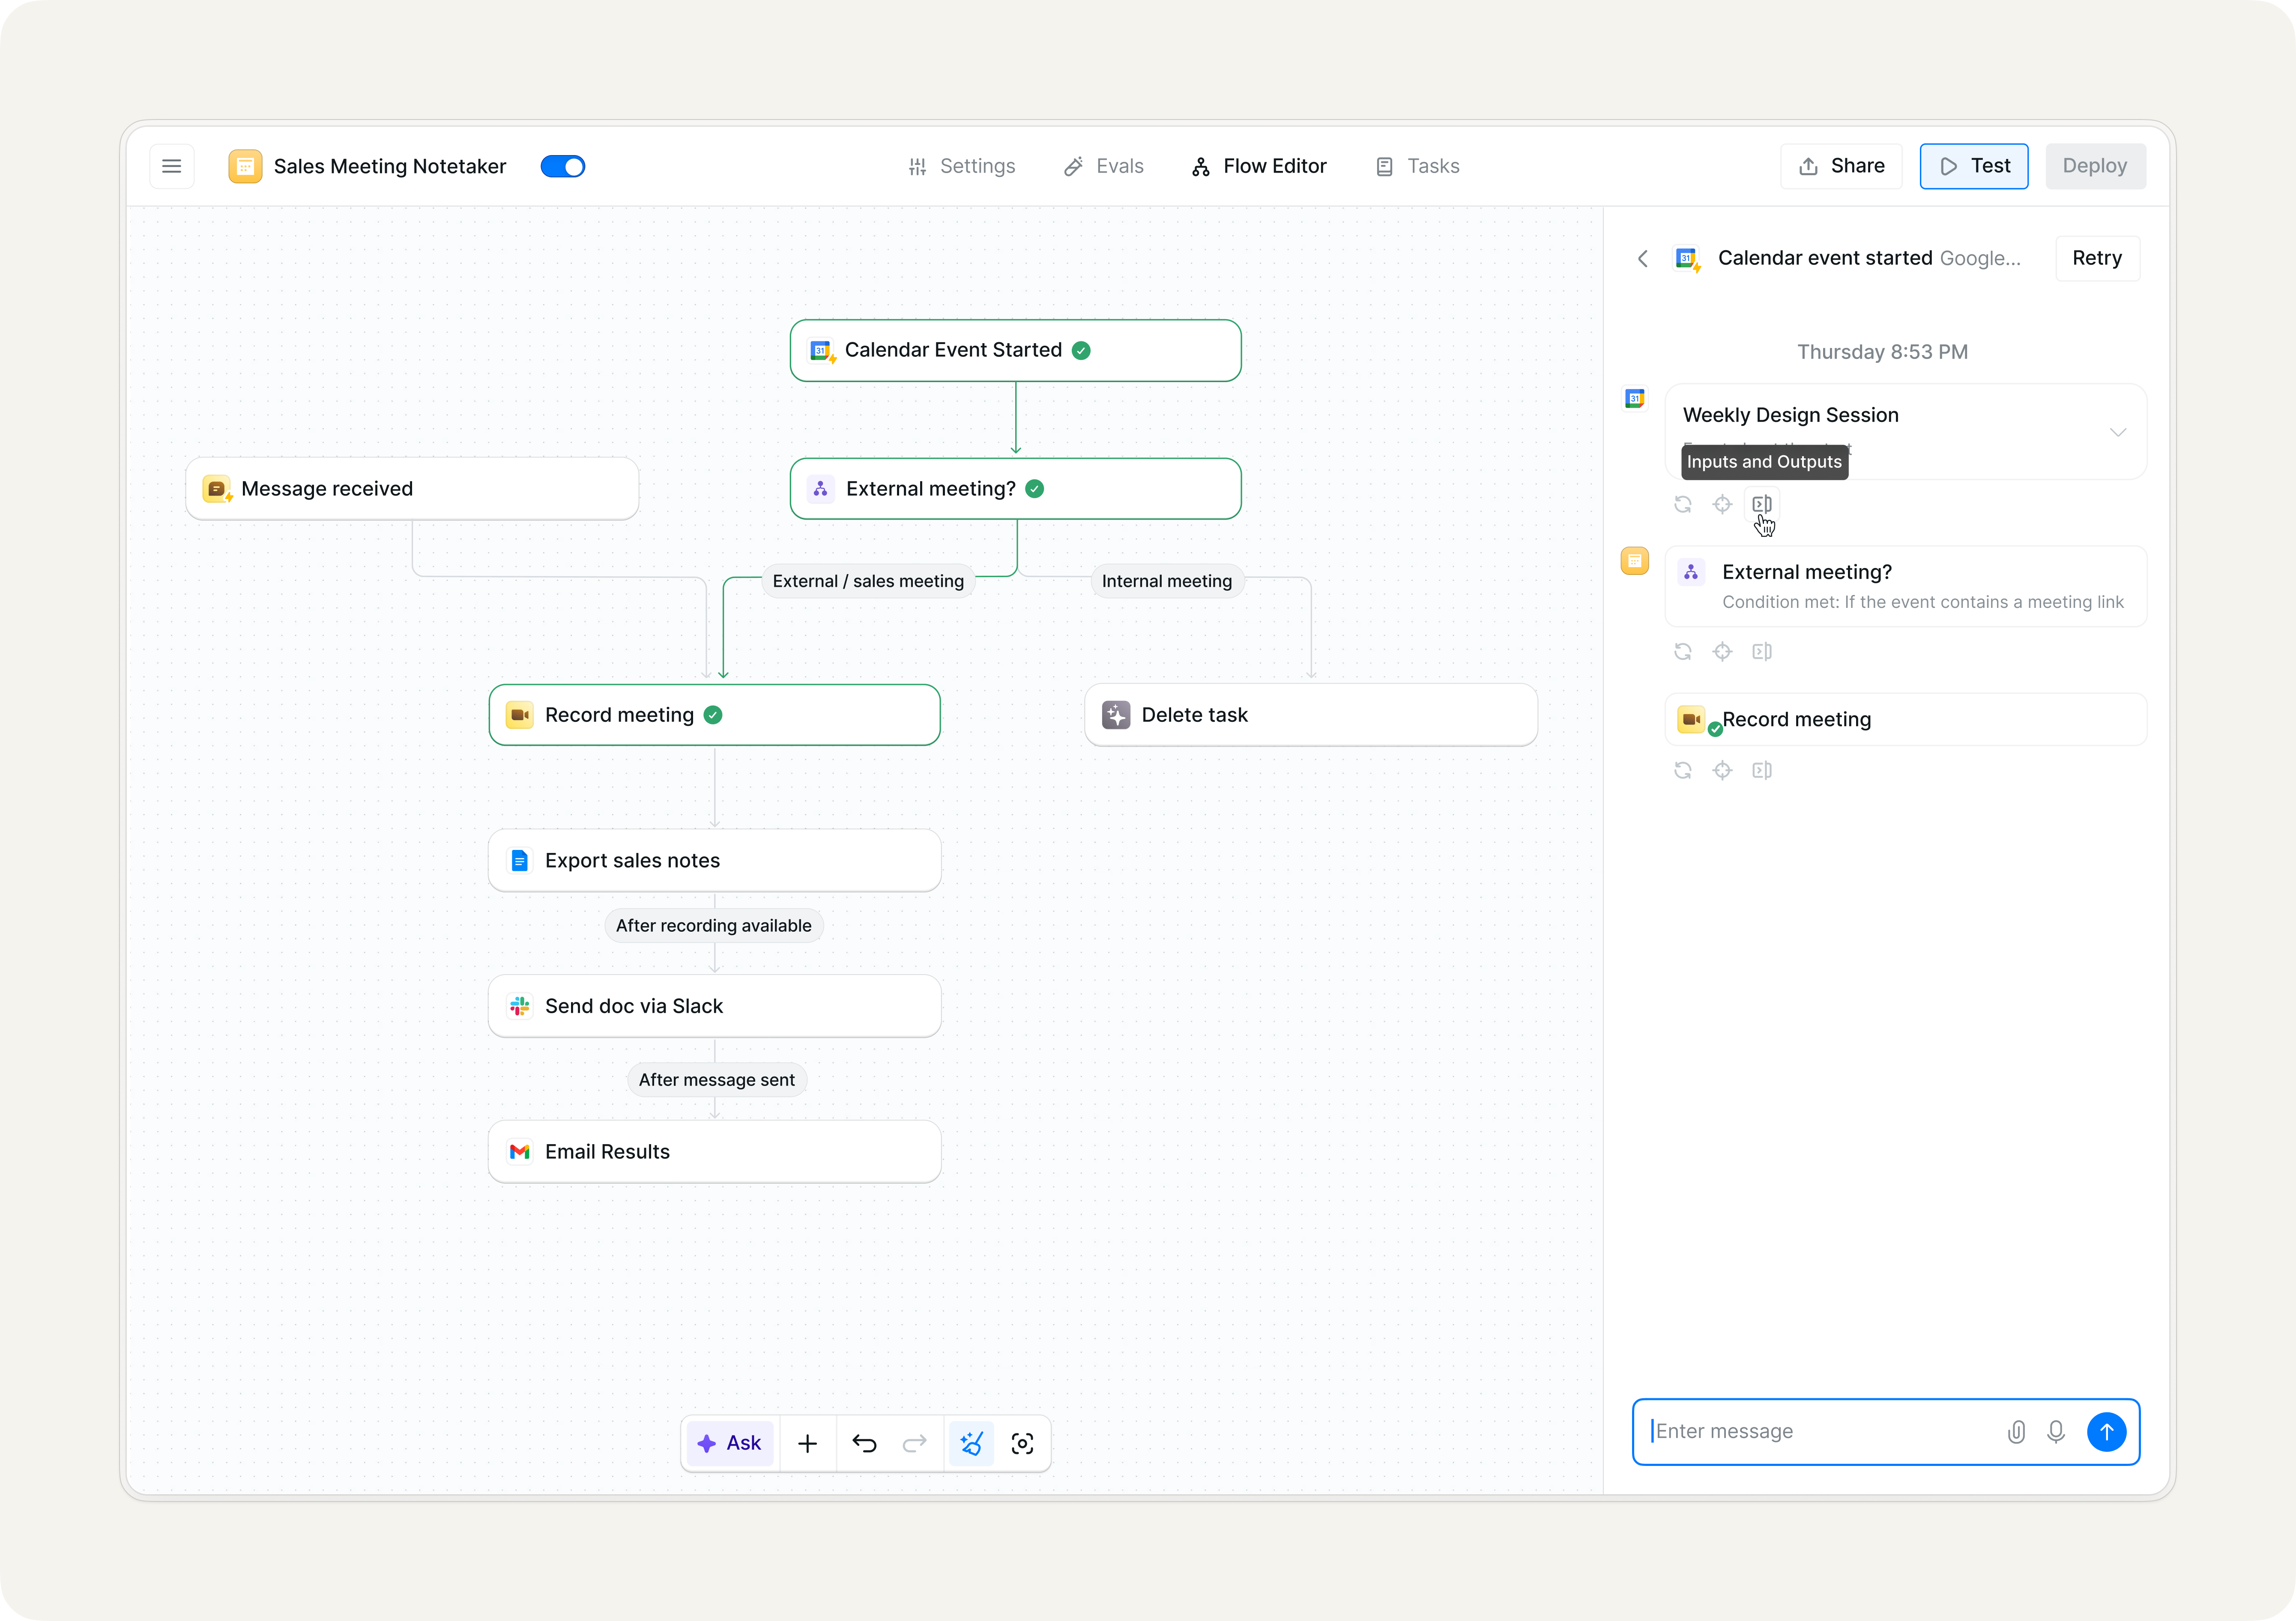2296x1621 pixels.
Task: Open Inputs and Outputs for Weekly Design Session
Action: click(x=1762, y=504)
